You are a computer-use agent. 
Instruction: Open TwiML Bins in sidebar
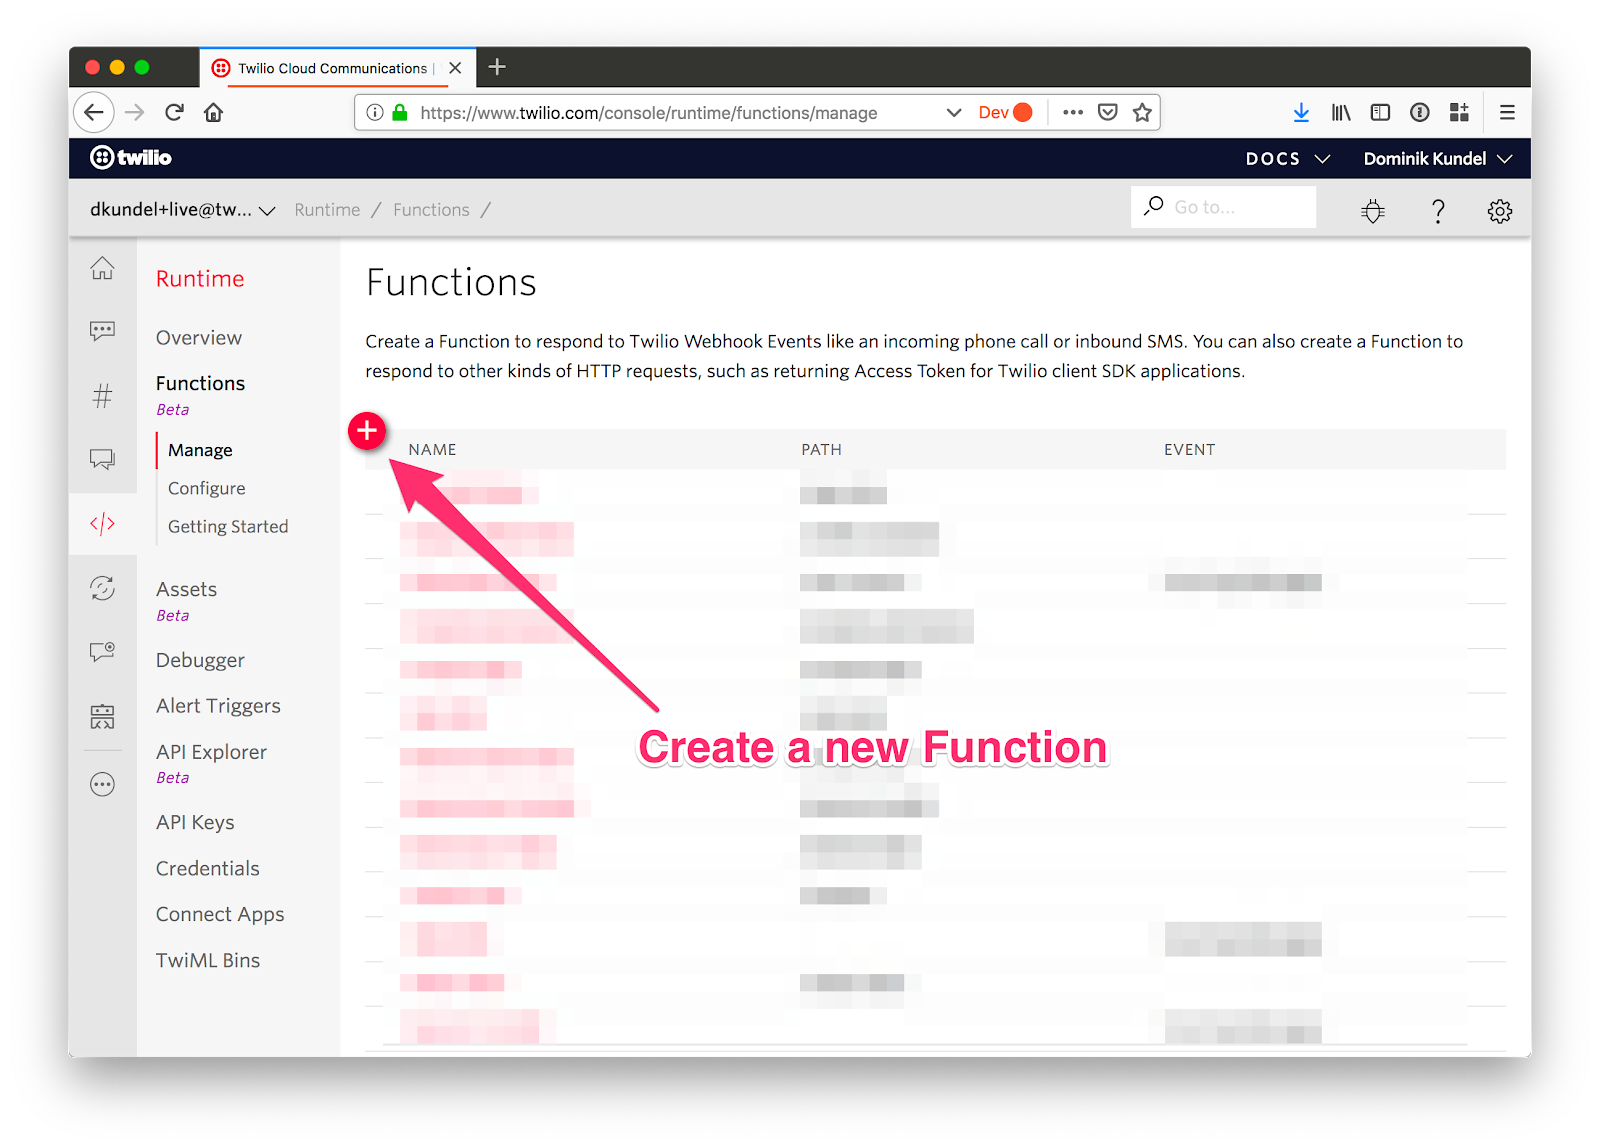(208, 960)
